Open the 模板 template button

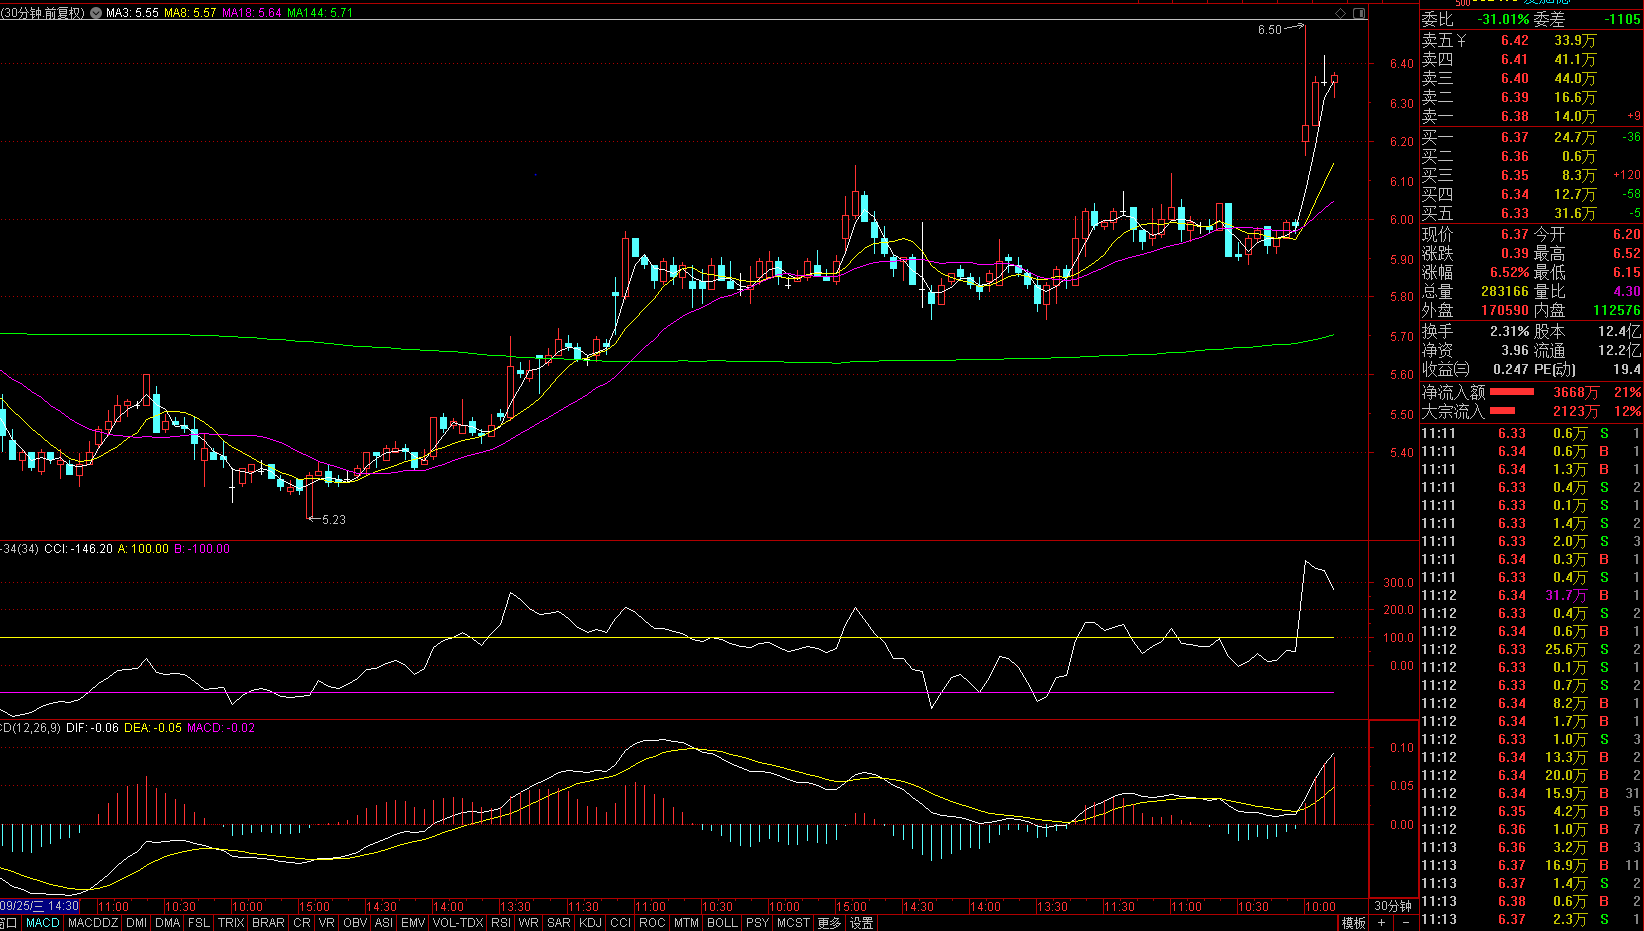click(x=1354, y=923)
